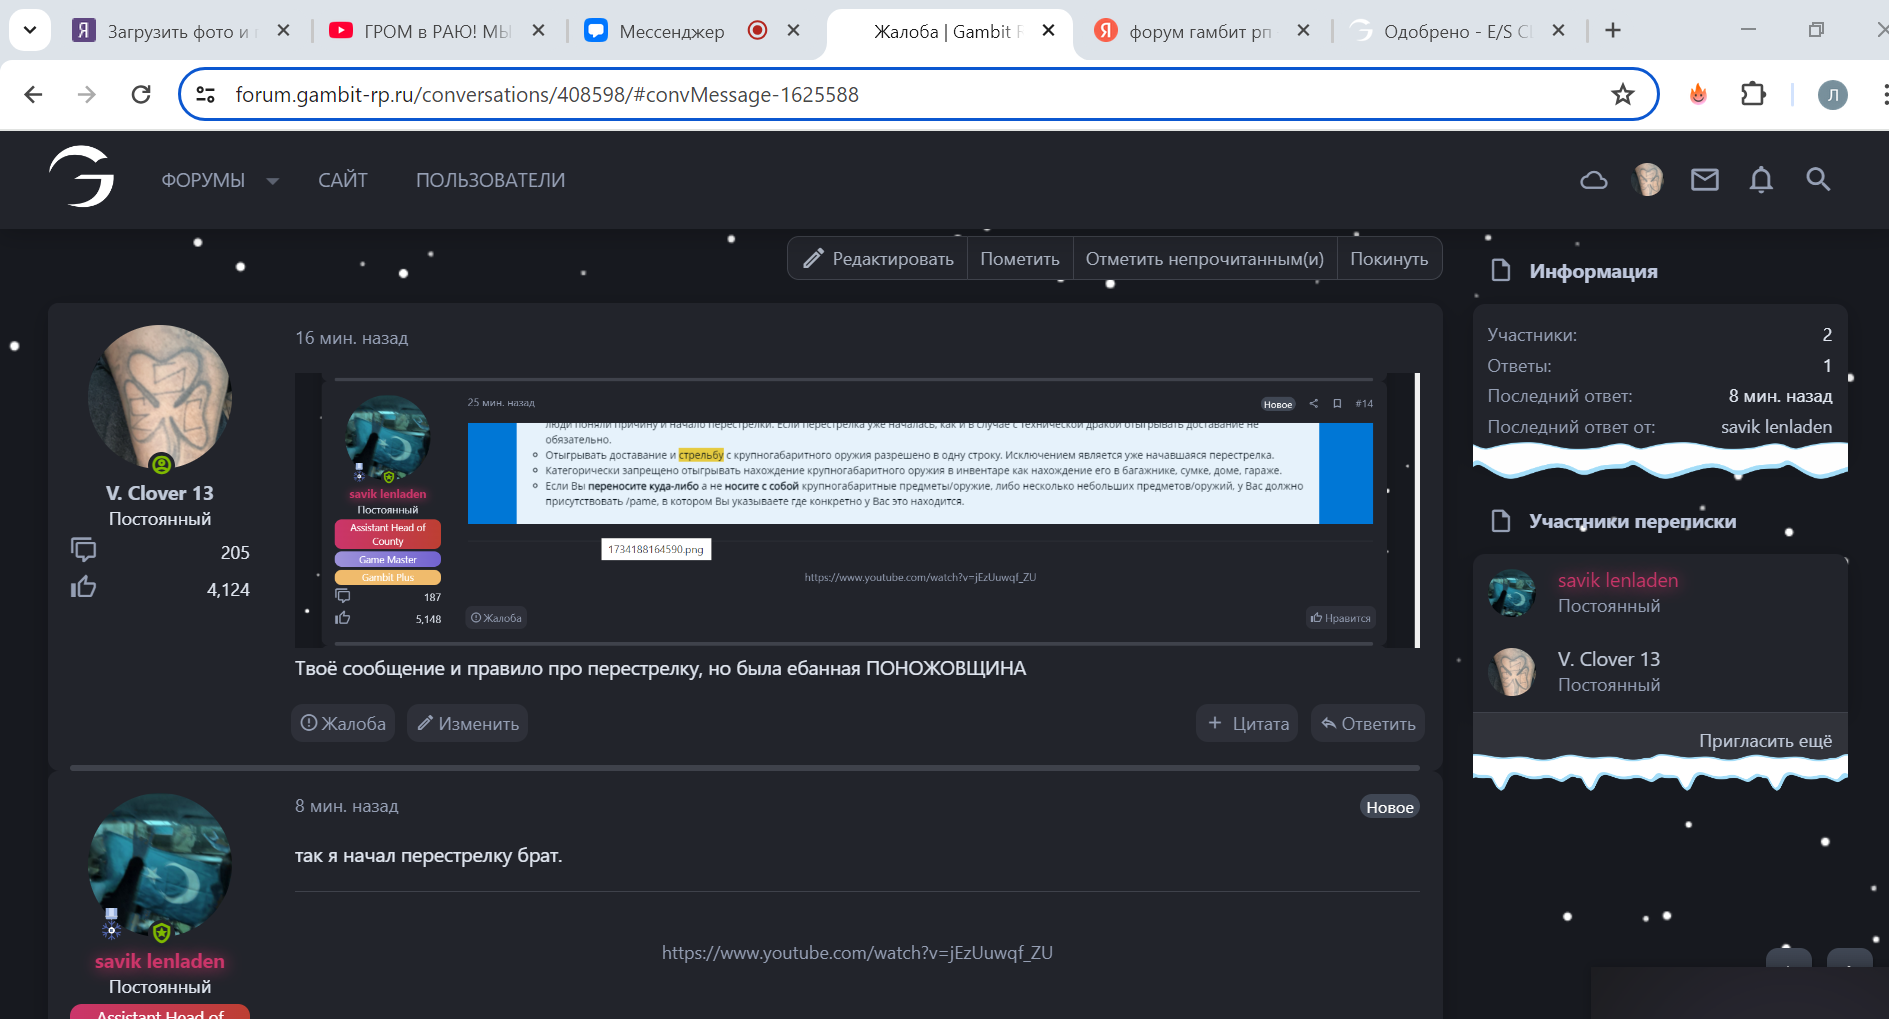Open the YouTube link in savik's reply
This screenshot has height=1019, width=1889.
point(857,953)
